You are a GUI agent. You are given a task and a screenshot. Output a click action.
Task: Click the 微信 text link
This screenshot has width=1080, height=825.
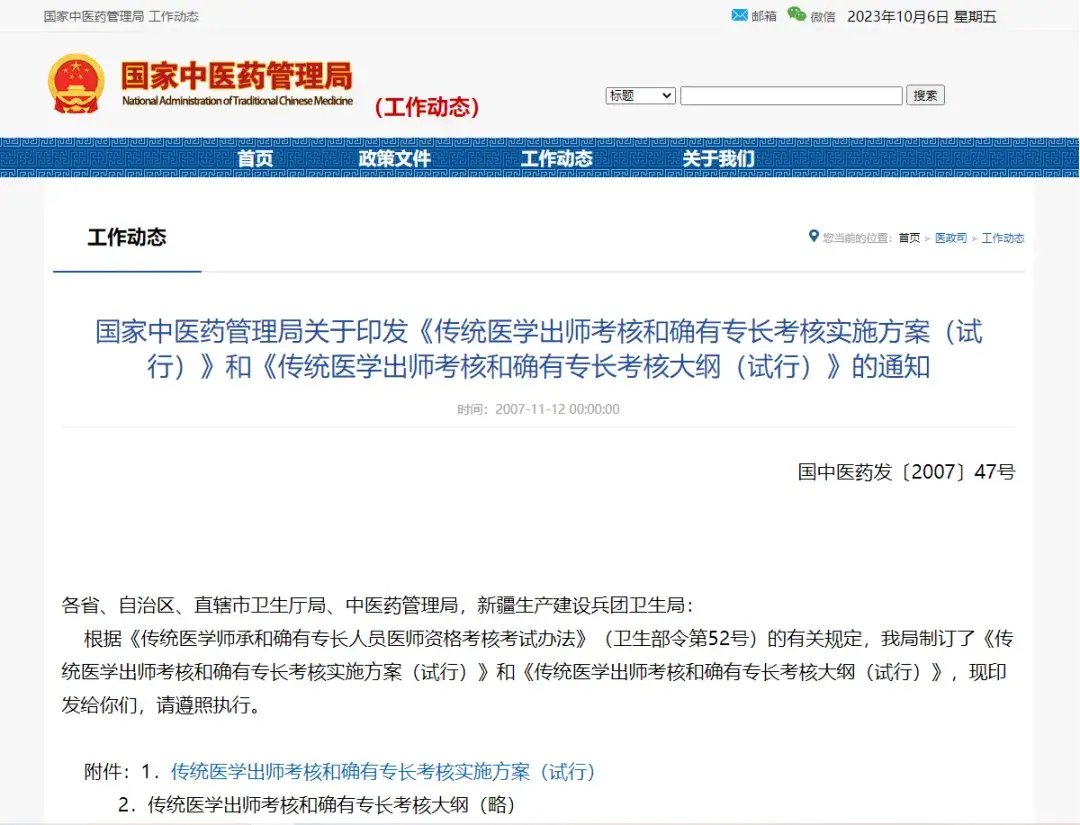tap(822, 16)
